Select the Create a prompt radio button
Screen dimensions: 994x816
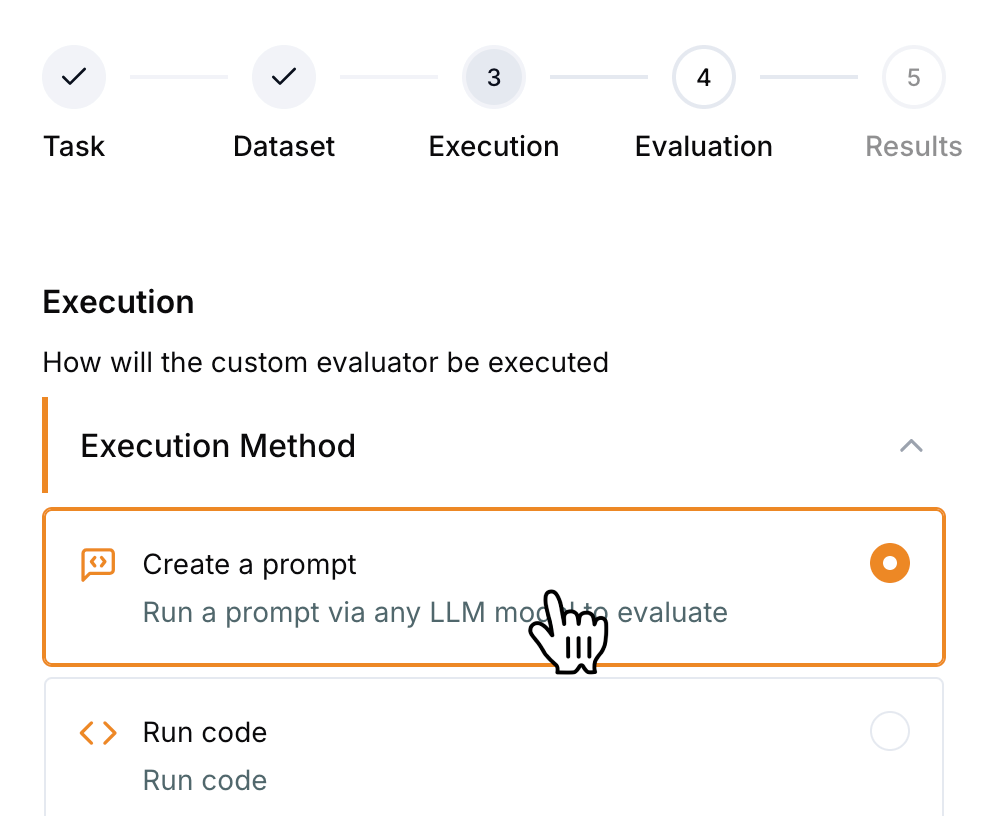889,563
